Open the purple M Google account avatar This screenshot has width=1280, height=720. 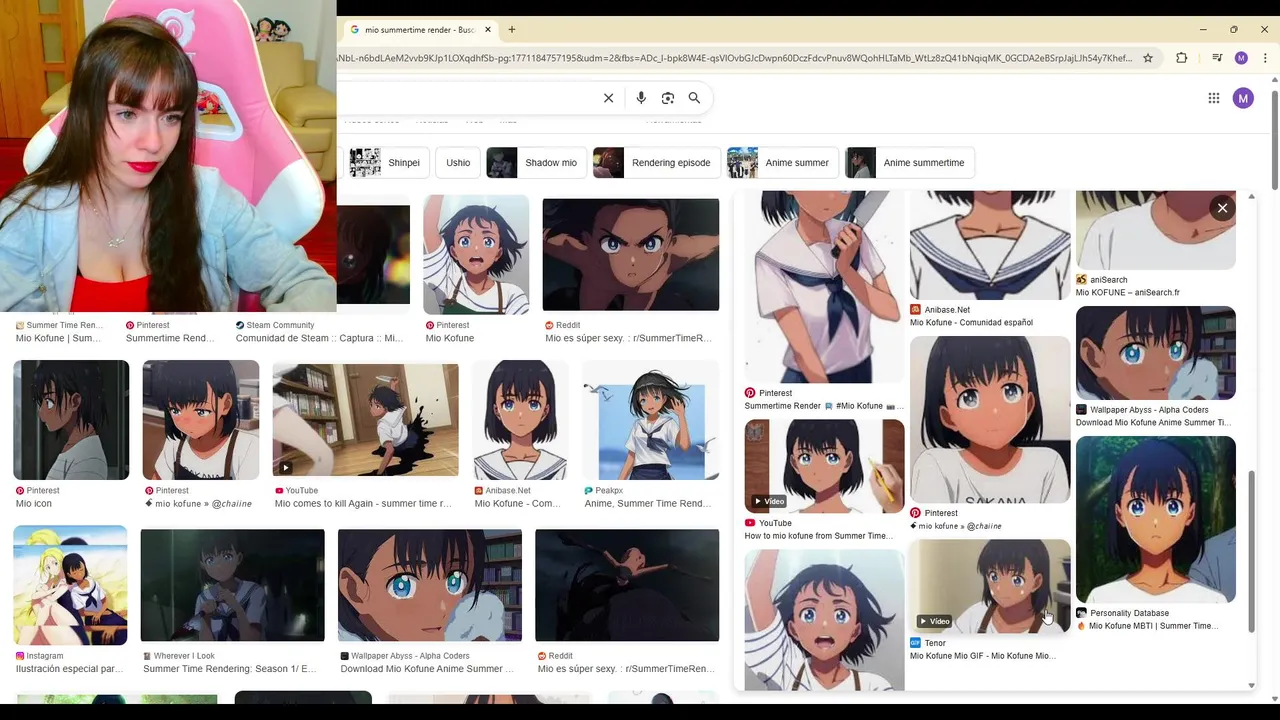pos(1243,98)
